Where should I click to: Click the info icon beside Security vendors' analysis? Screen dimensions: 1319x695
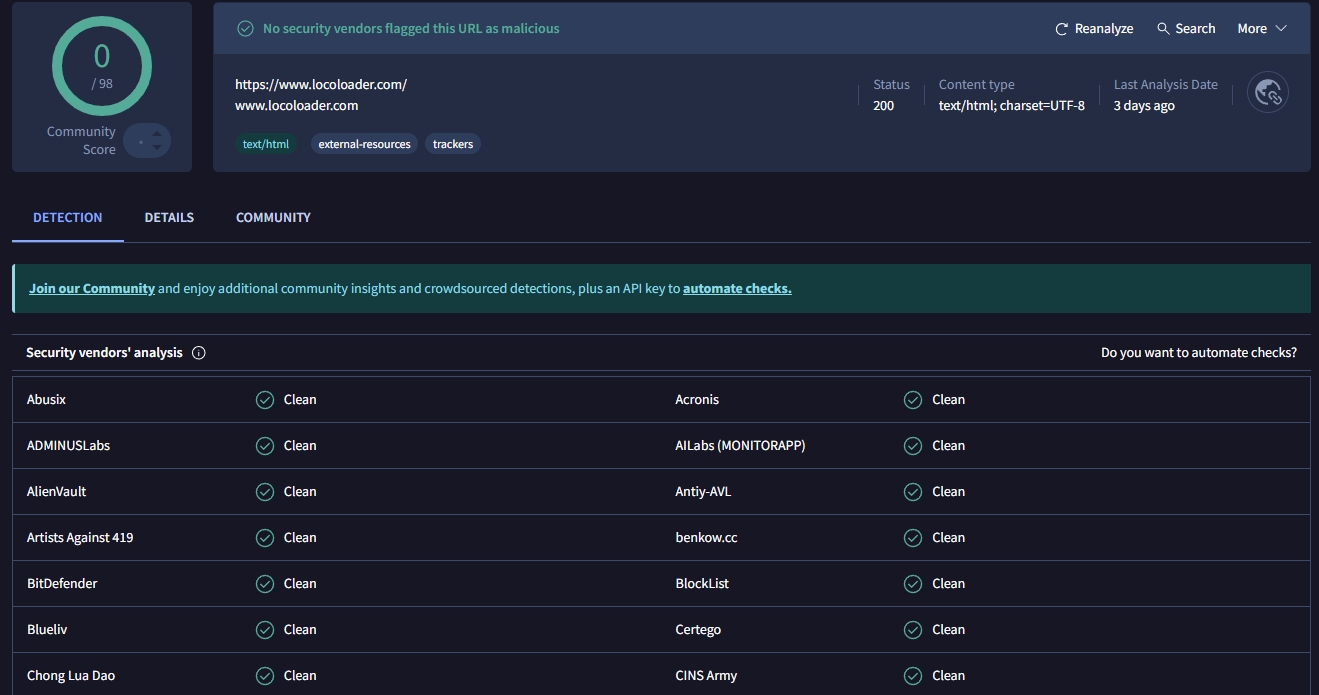point(199,353)
